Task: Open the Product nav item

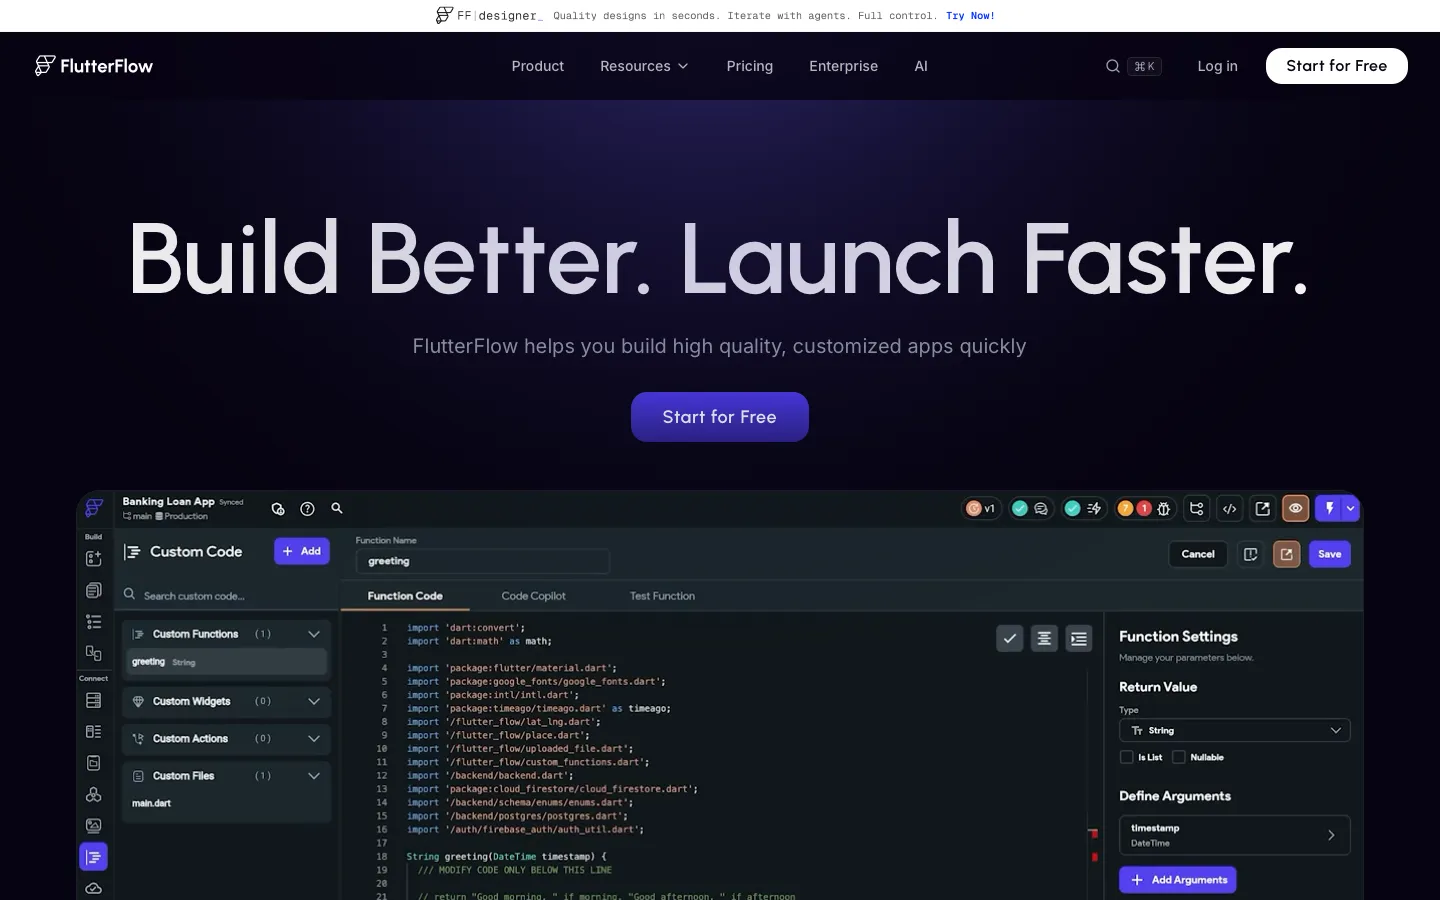Action: pyautogui.click(x=538, y=66)
